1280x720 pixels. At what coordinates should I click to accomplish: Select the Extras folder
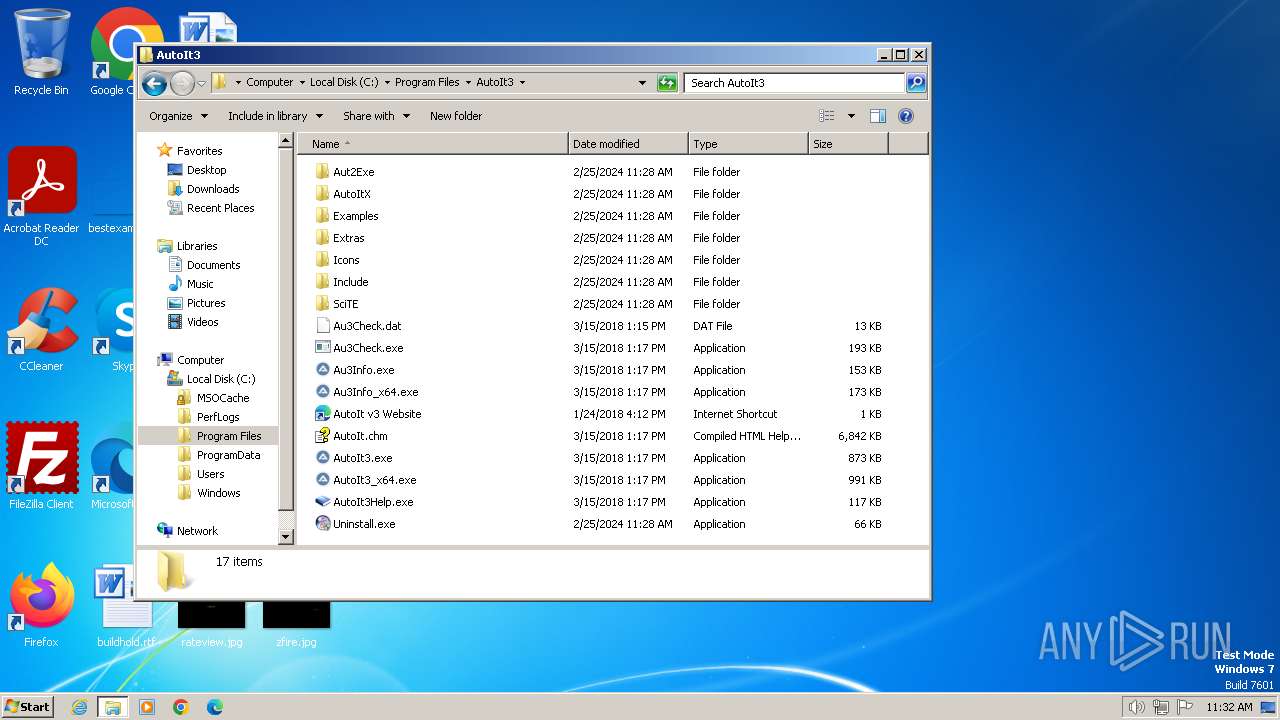[348, 238]
